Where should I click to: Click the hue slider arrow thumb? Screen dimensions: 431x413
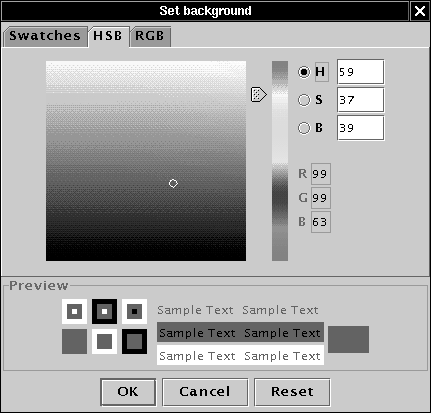pos(259,95)
